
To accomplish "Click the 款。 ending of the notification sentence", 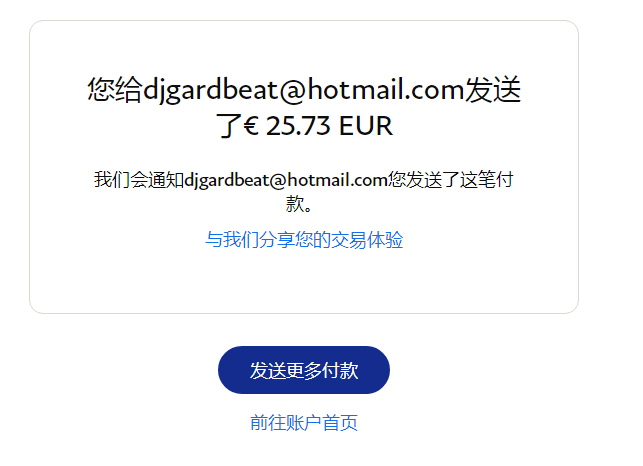I will pos(299,204).
